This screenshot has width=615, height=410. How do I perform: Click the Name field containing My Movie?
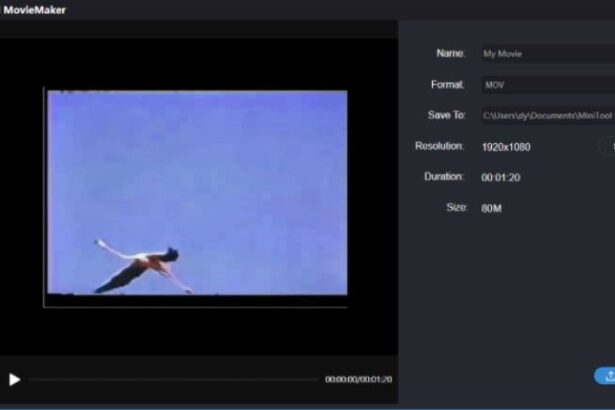tap(545, 54)
